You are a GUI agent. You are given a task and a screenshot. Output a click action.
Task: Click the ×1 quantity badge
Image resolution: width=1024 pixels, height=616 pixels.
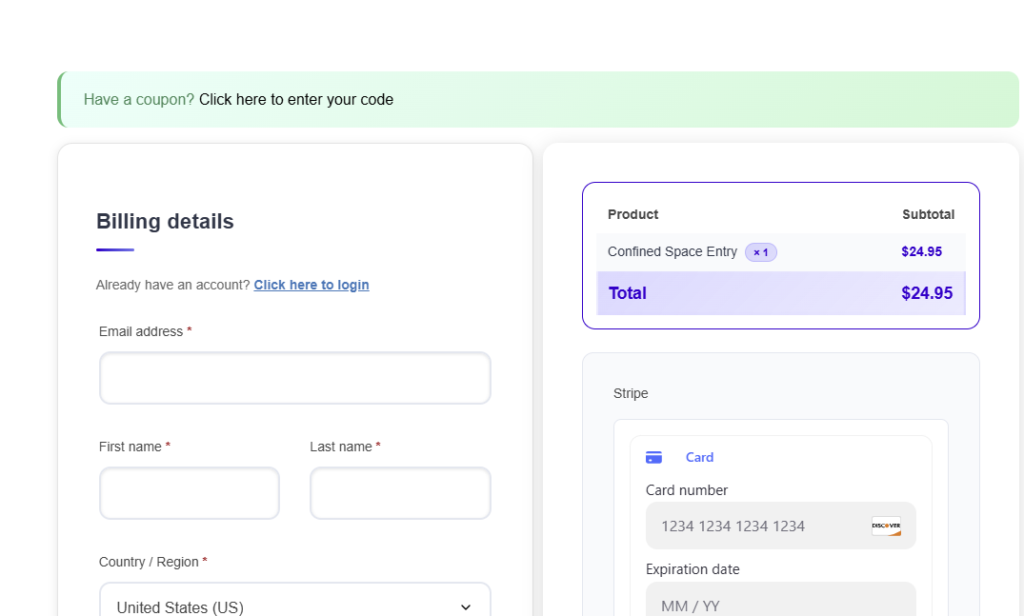coord(761,252)
